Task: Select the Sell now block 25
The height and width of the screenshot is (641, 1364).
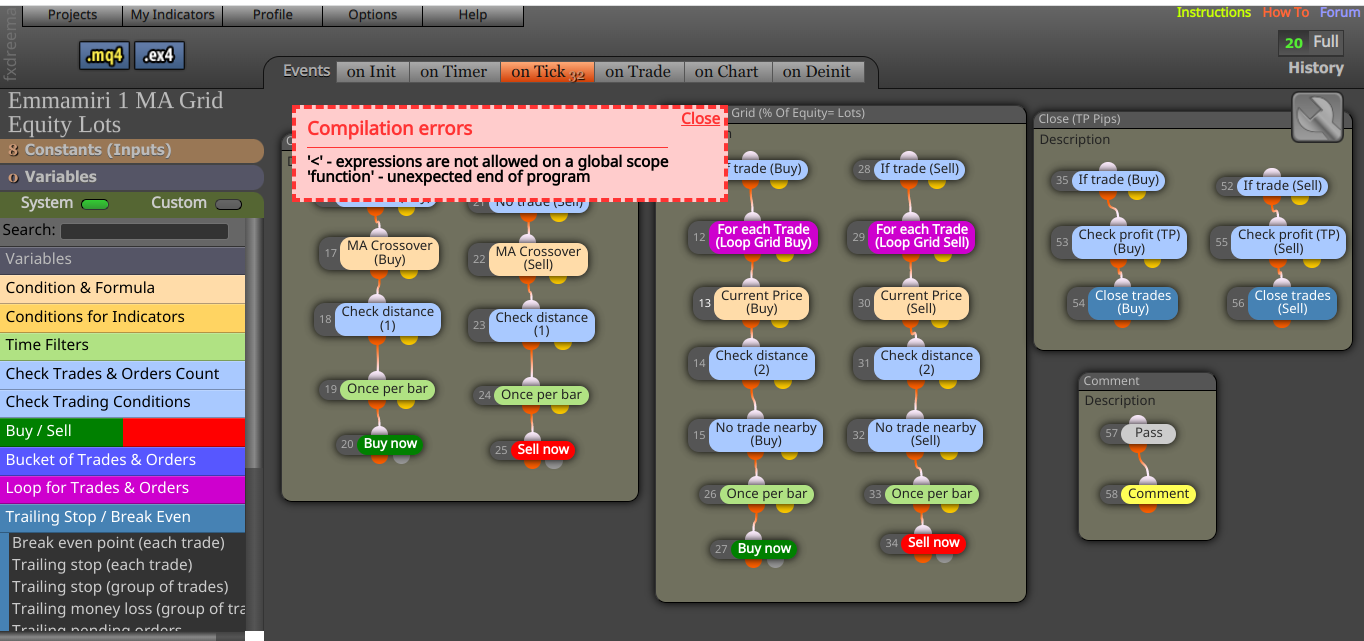Action: 543,450
